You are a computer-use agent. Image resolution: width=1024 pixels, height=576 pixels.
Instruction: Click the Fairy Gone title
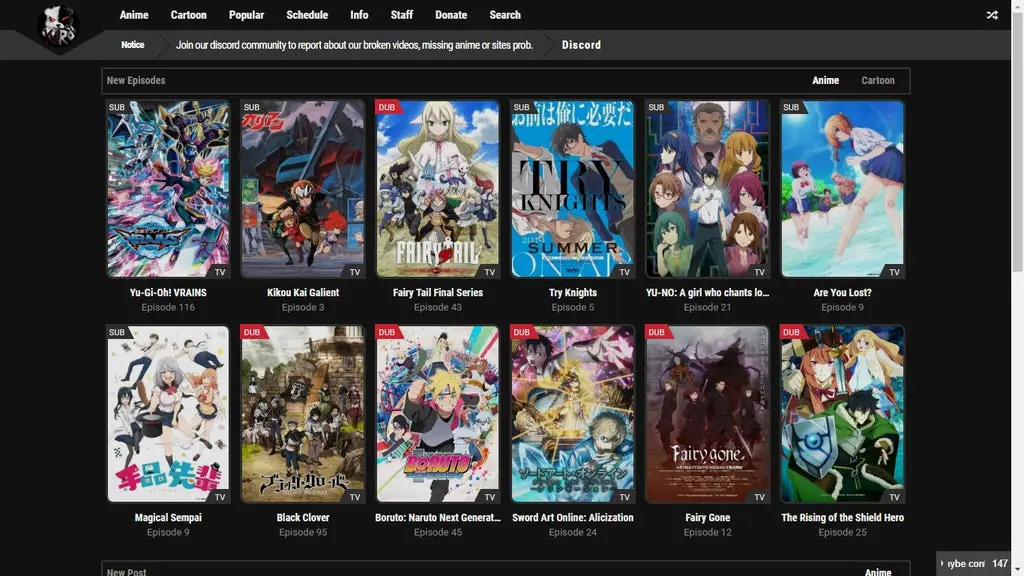(707, 517)
